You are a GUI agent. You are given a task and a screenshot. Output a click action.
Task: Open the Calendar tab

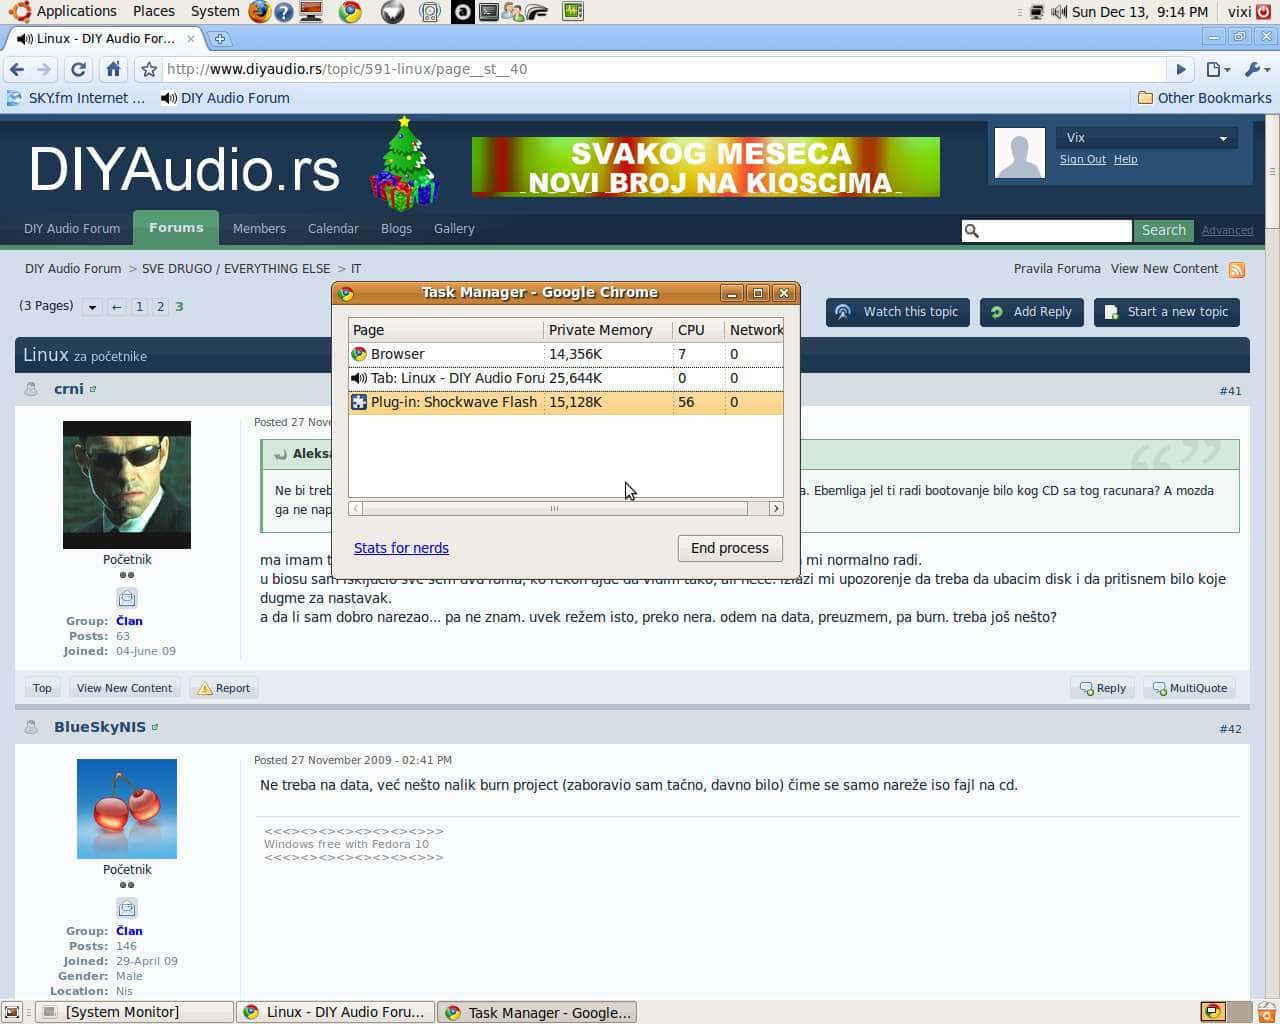click(333, 229)
